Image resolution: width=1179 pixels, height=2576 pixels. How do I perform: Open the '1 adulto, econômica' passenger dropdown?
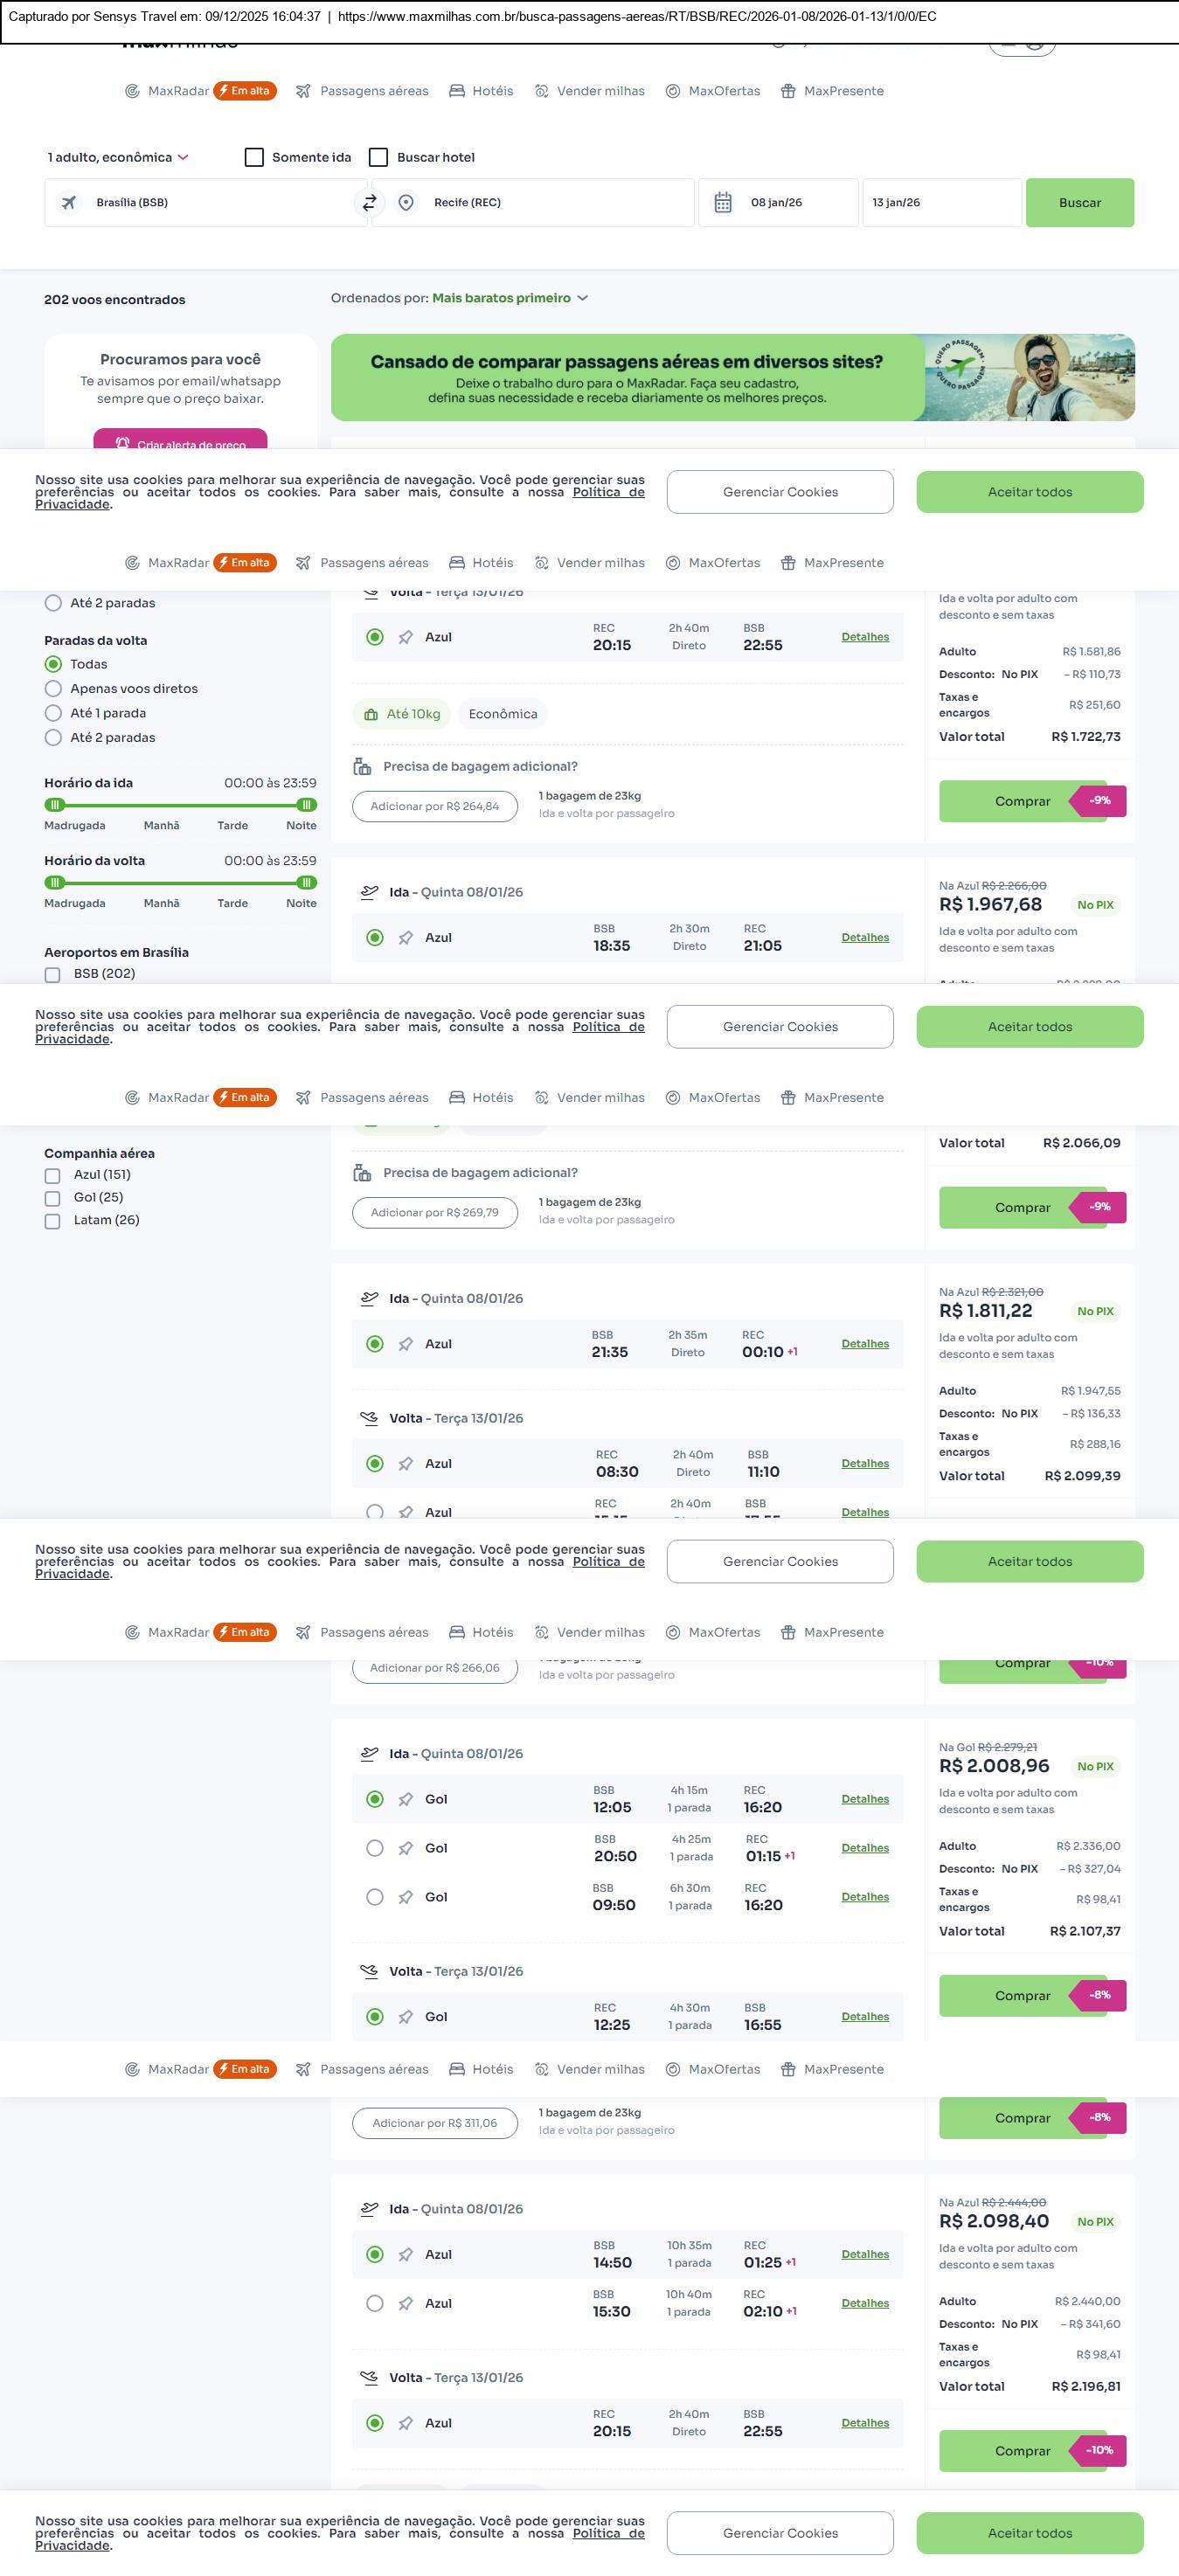118,158
